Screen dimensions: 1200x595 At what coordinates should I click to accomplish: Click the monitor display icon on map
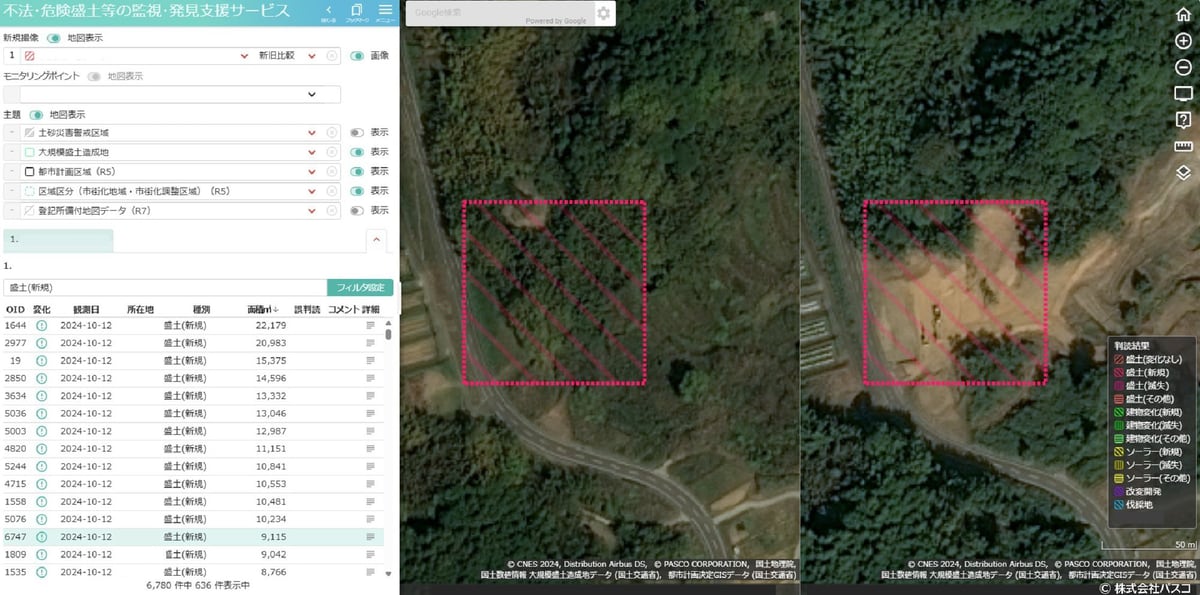[x=1183, y=93]
